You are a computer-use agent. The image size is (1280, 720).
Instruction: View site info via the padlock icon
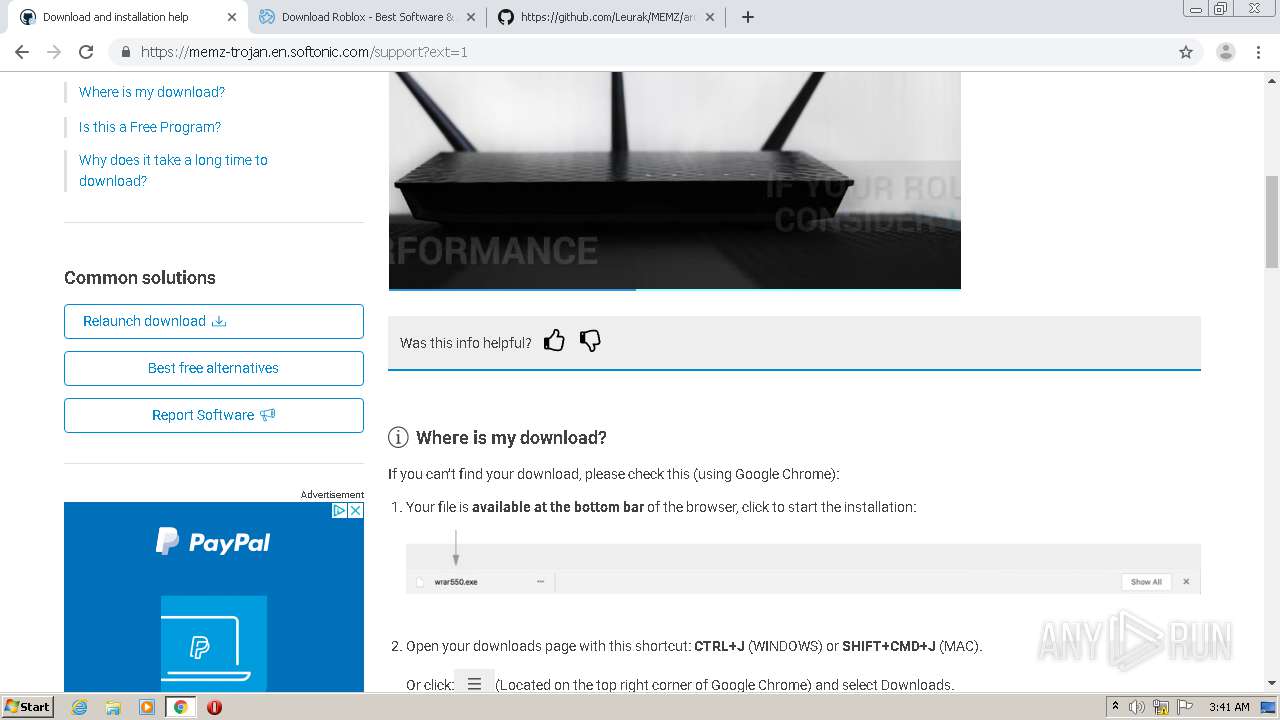point(125,52)
